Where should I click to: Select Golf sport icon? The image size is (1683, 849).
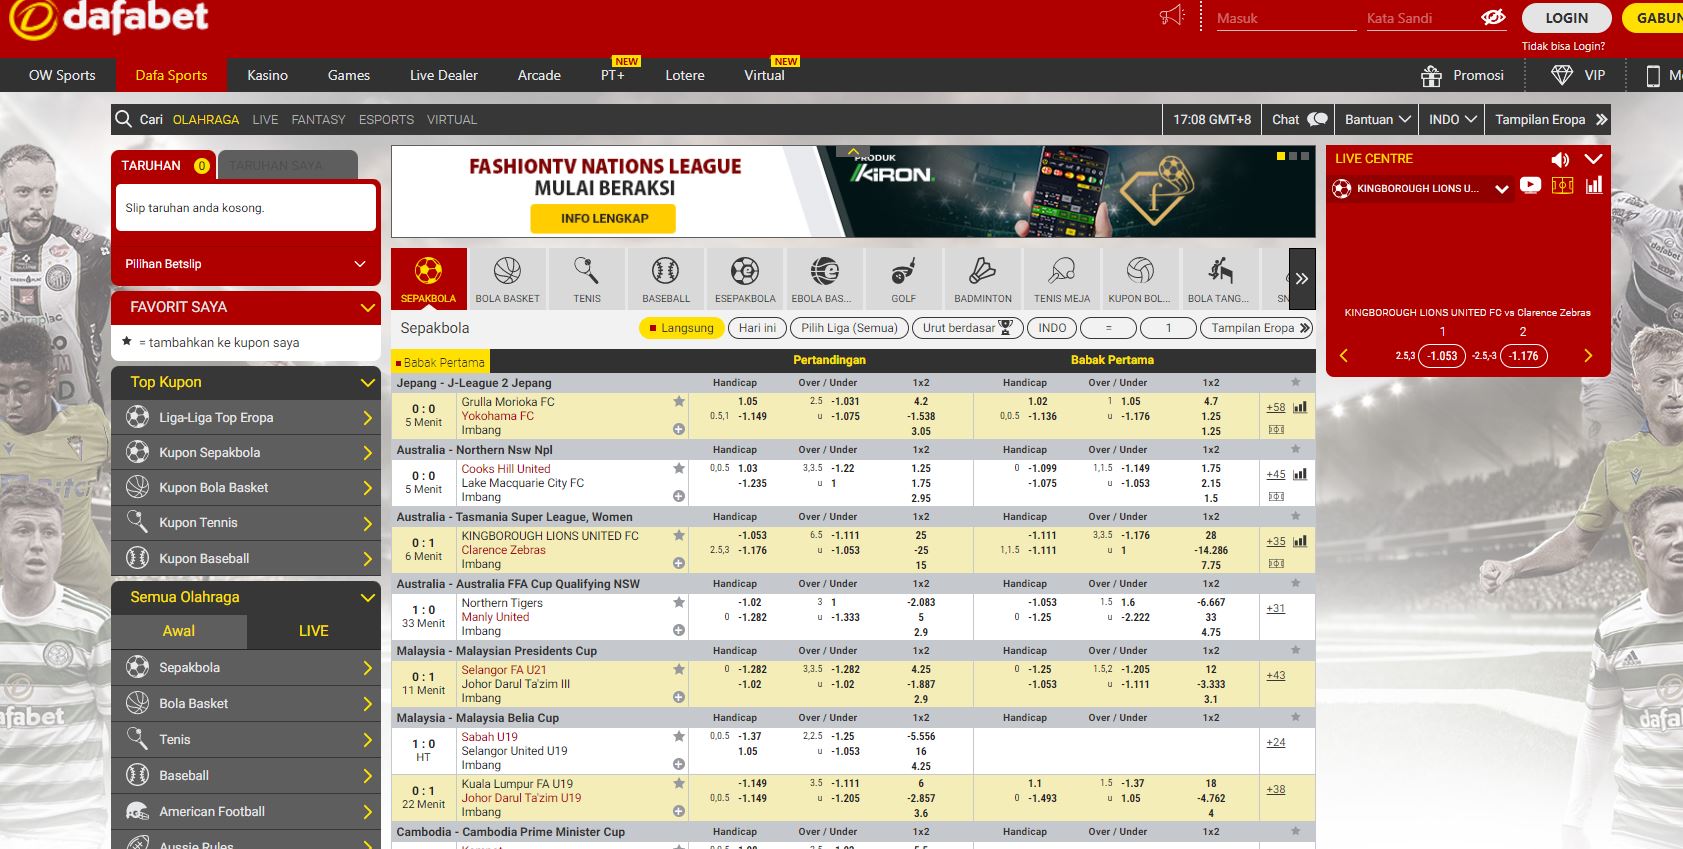tap(903, 278)
